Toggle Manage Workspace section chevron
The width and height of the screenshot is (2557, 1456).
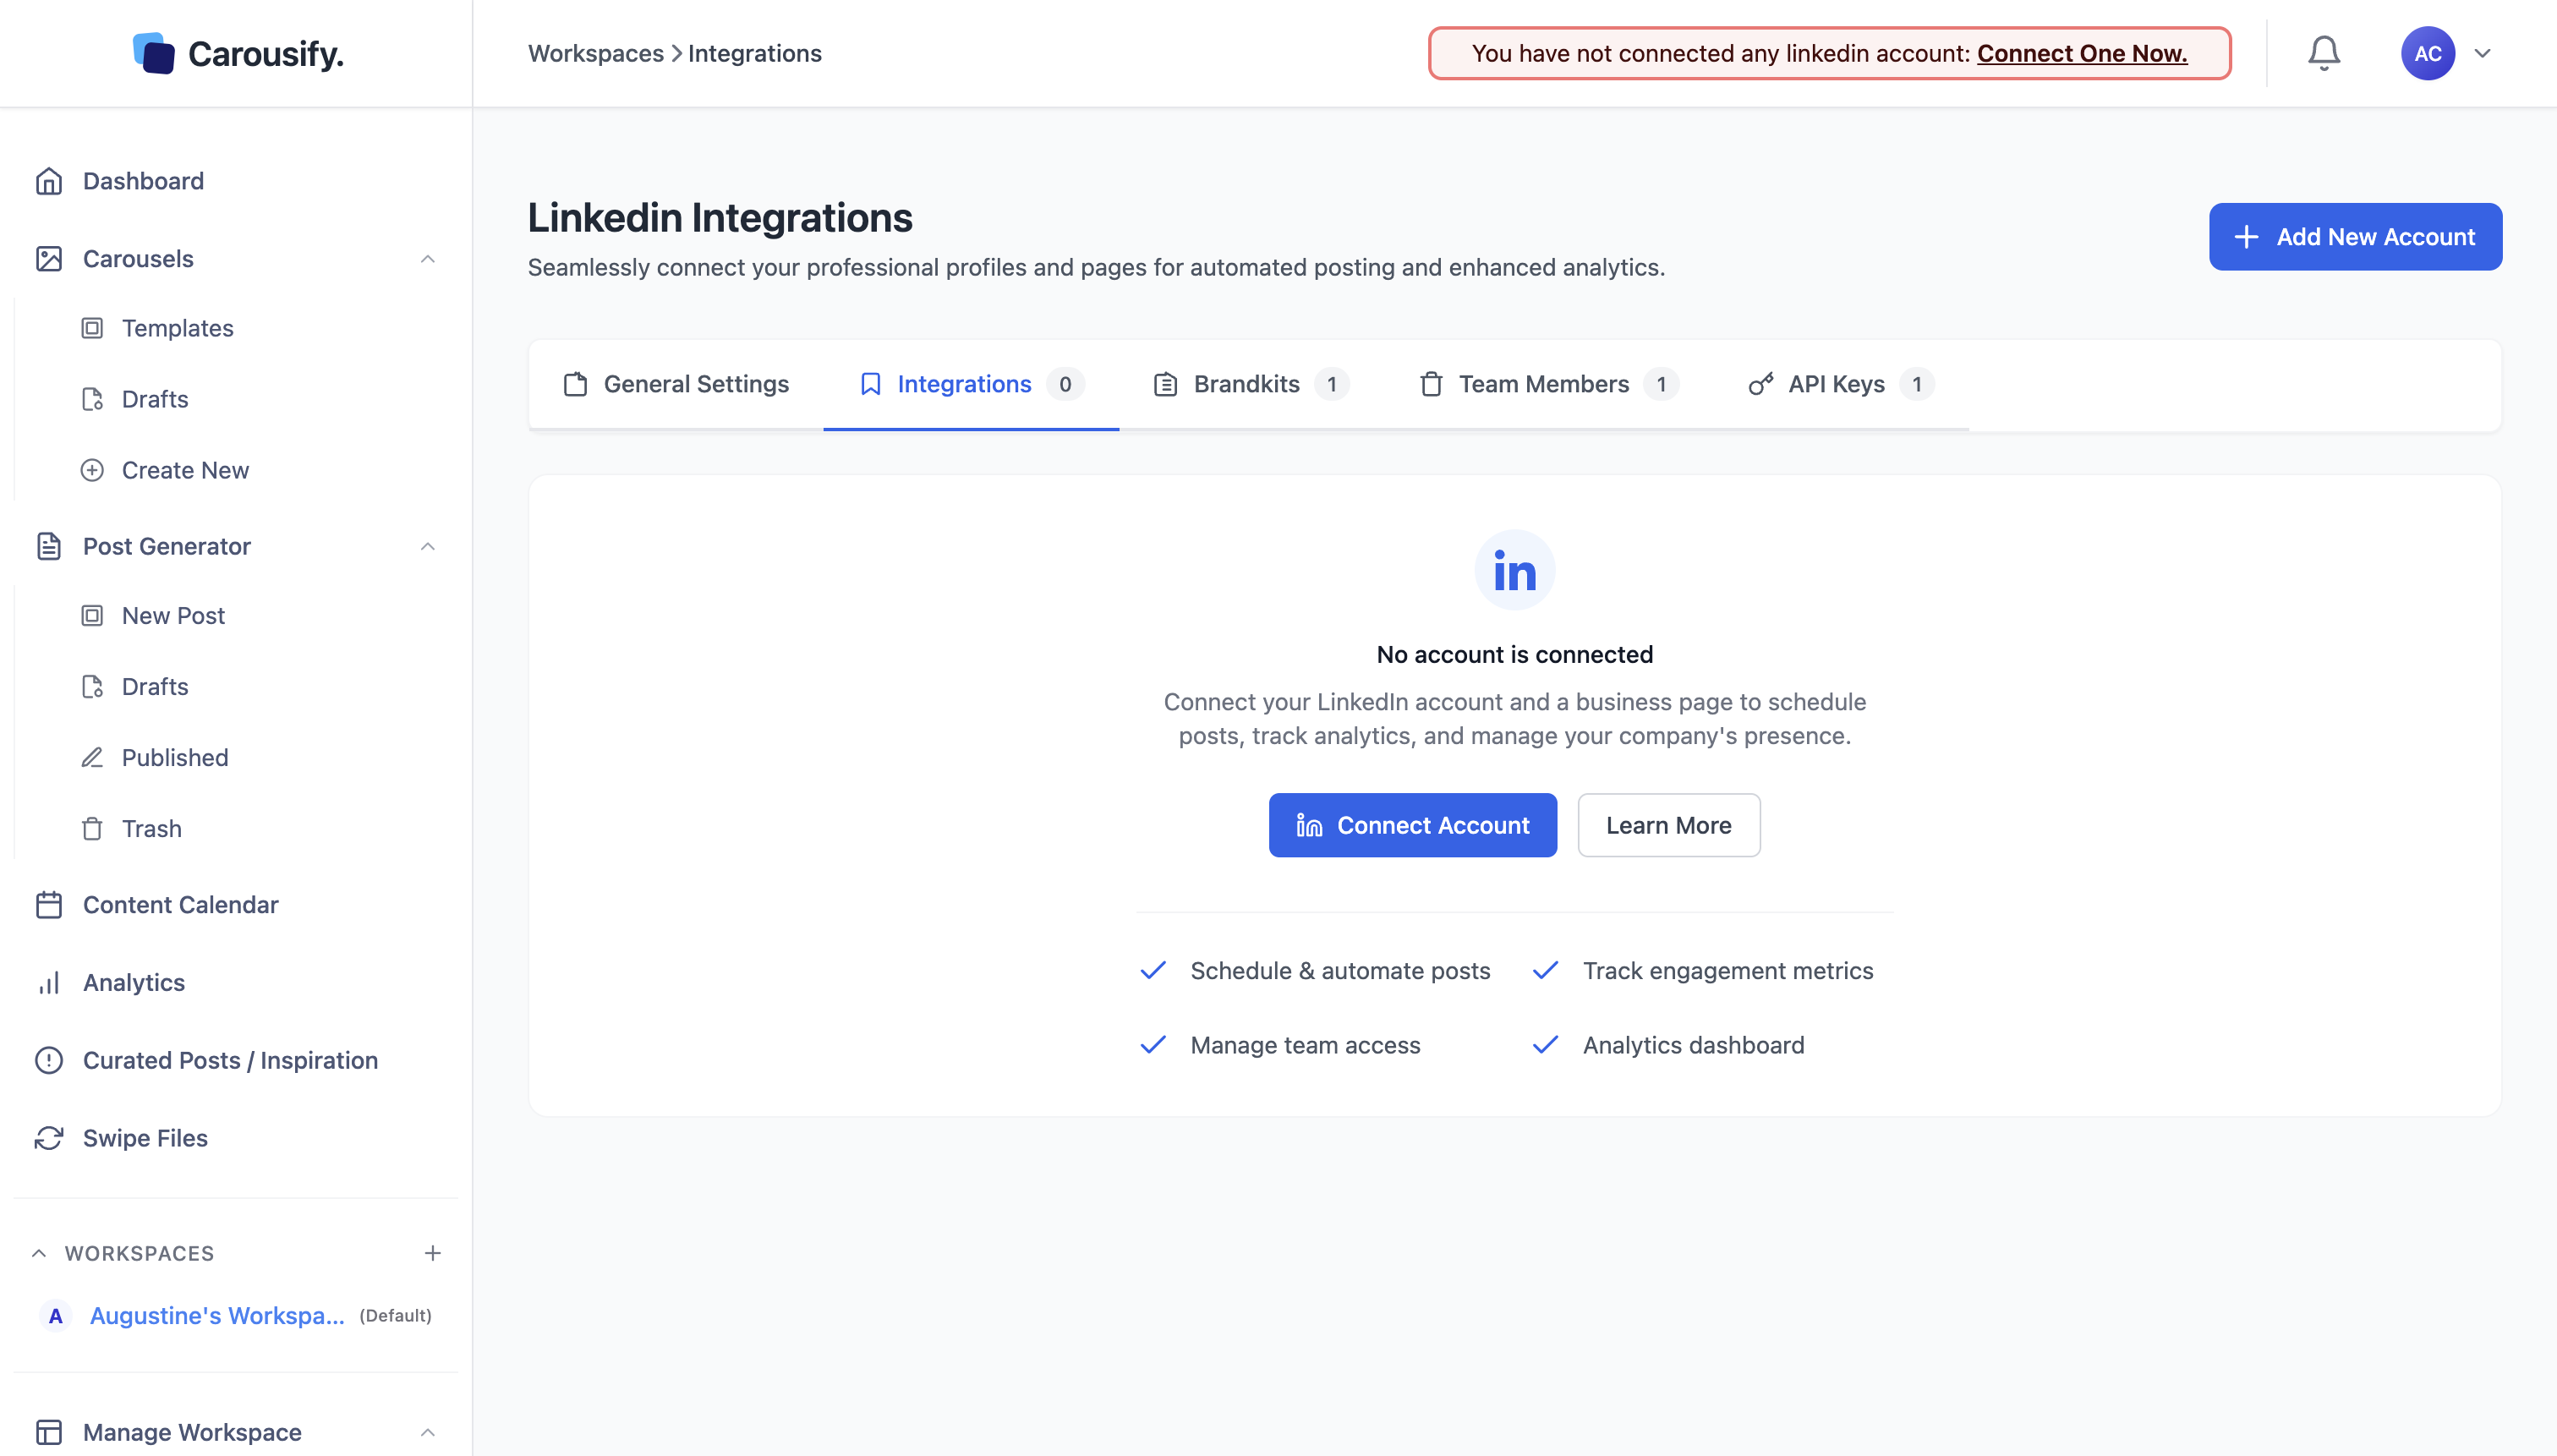(428, 1432)
